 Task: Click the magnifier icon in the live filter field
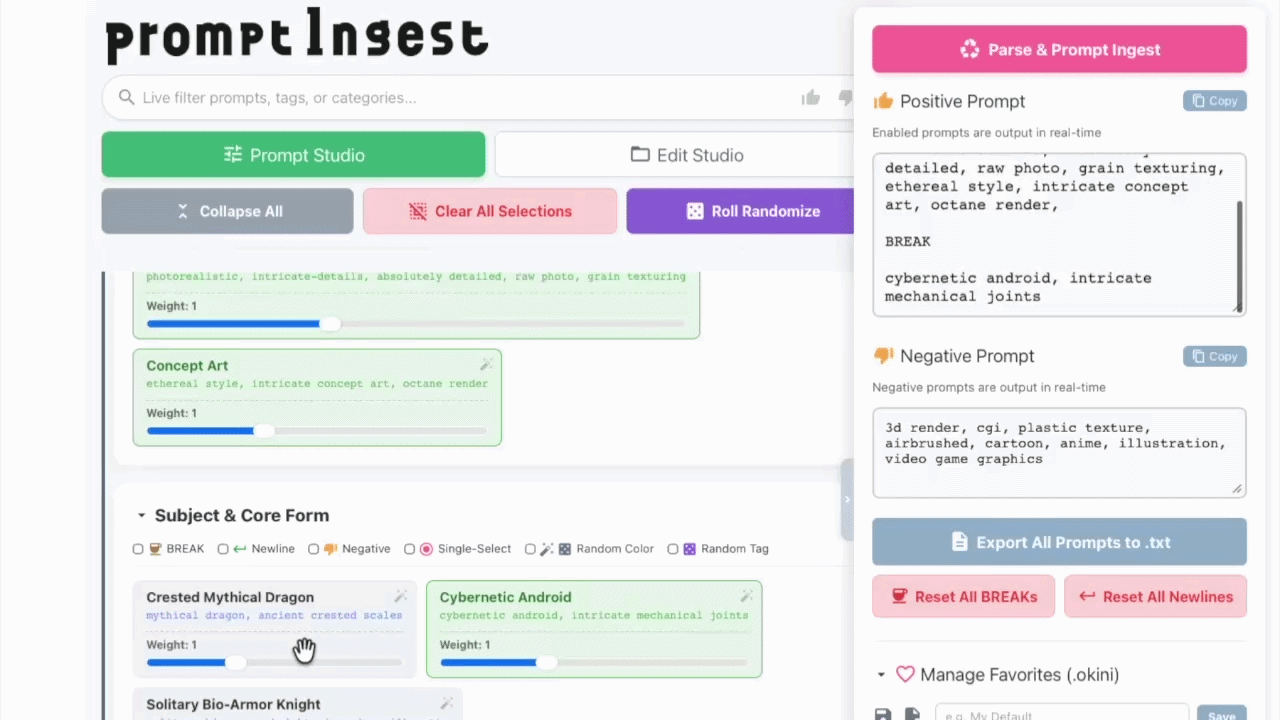tap(126, 97)
